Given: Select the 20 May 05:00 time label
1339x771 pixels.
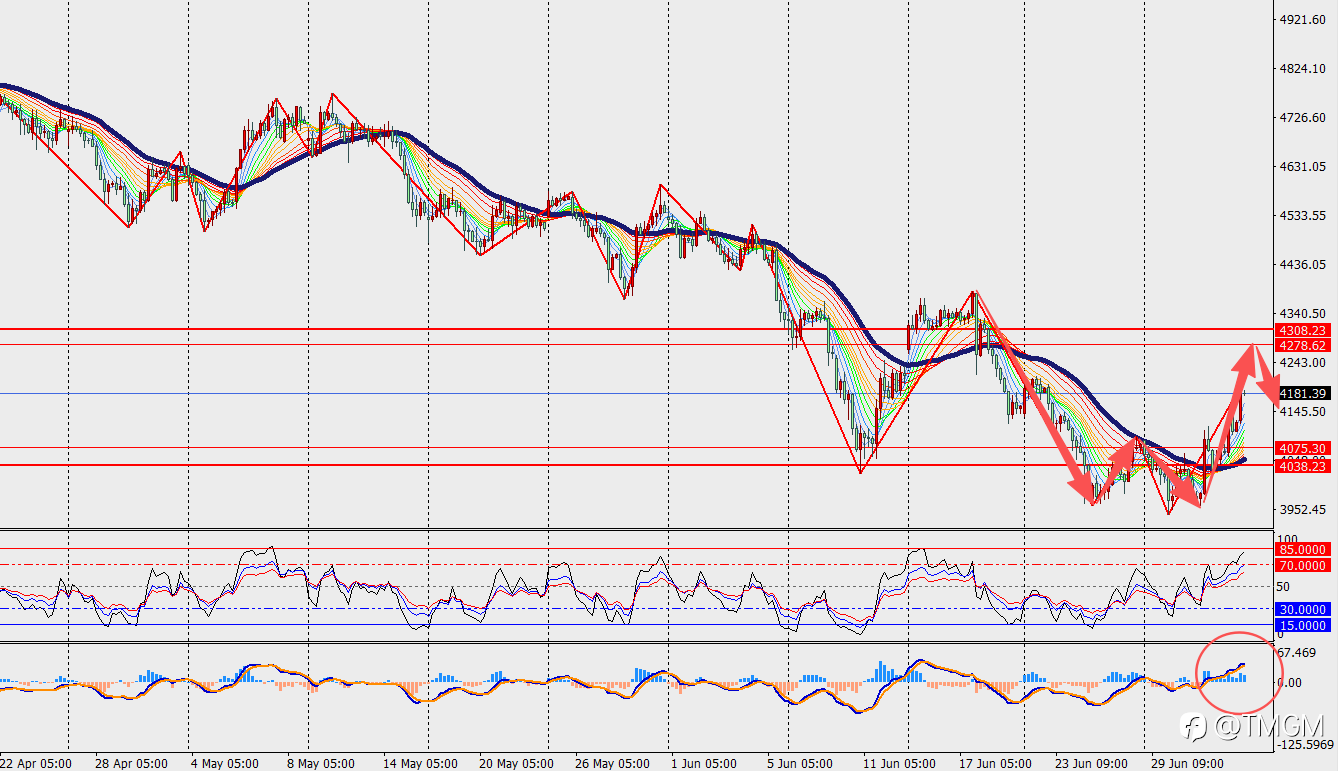Looking at the screenshot, I should pos(515,763).
